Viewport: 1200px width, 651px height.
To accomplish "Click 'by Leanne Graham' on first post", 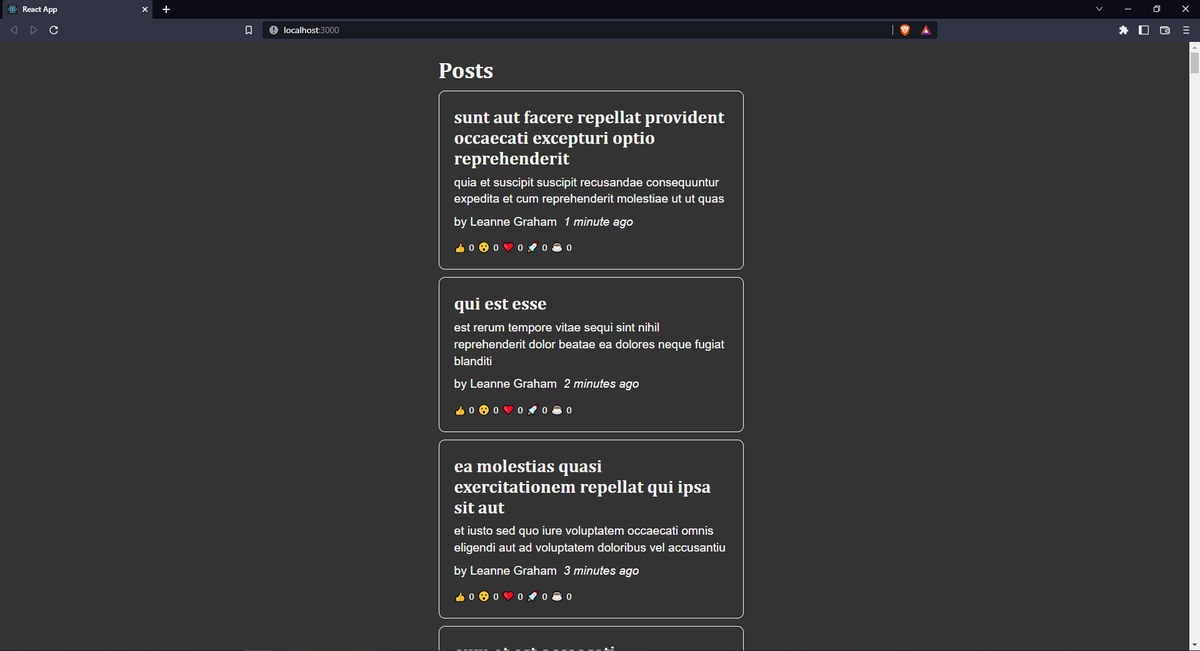I will (505, 222).
